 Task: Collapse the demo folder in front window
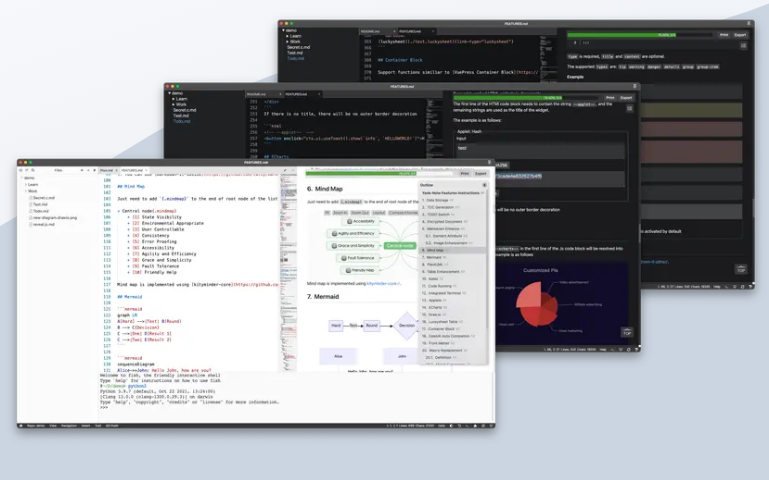22,178
